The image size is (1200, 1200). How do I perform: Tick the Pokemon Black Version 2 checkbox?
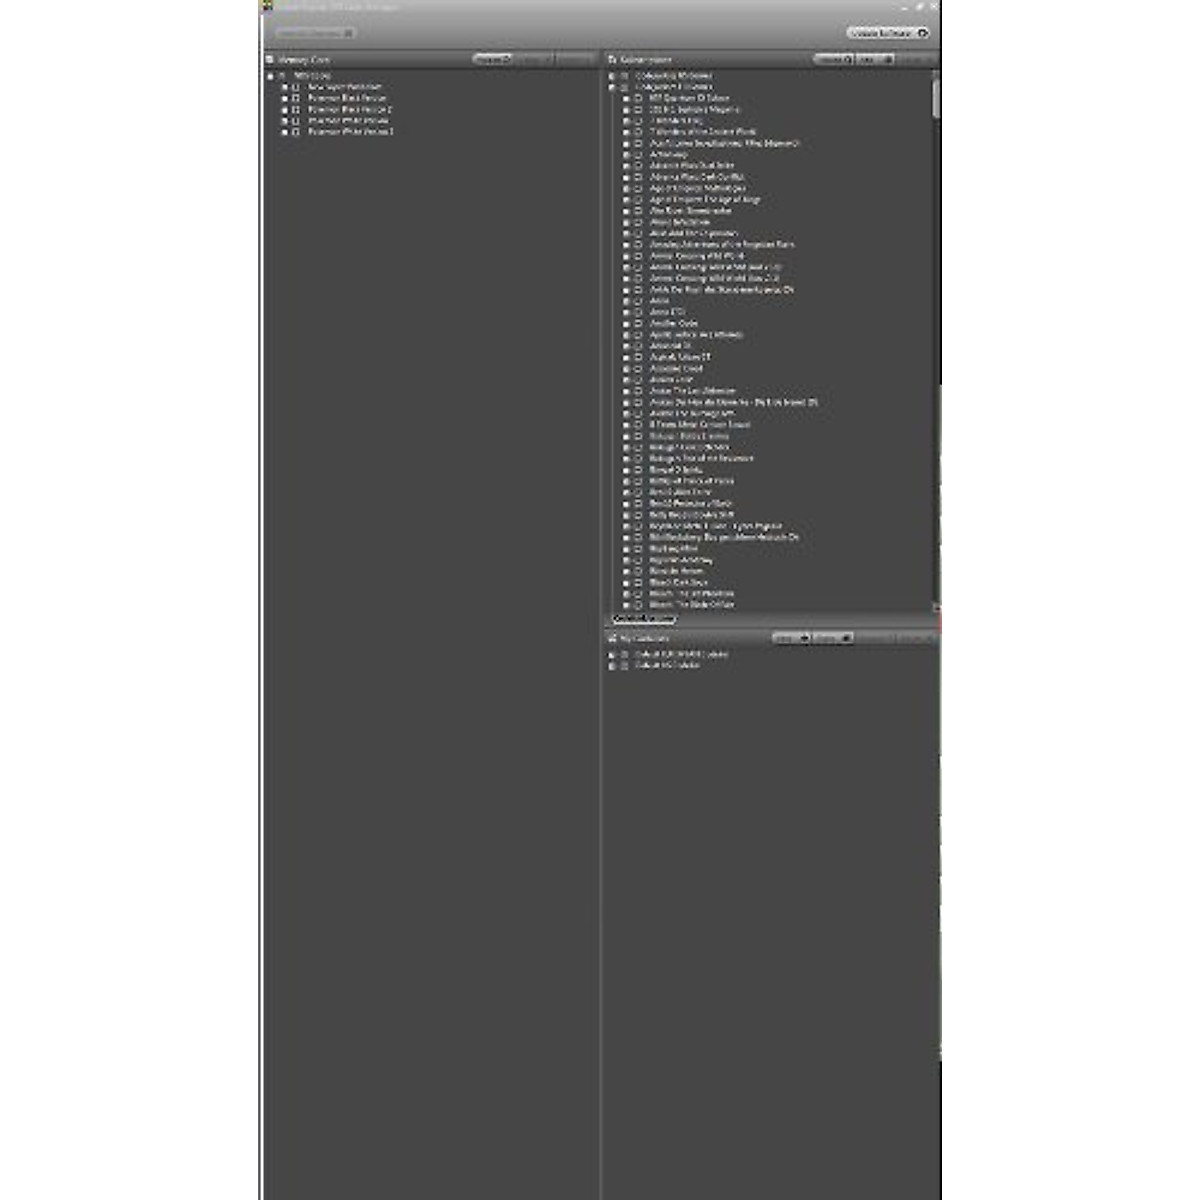(x=296, y=110)
